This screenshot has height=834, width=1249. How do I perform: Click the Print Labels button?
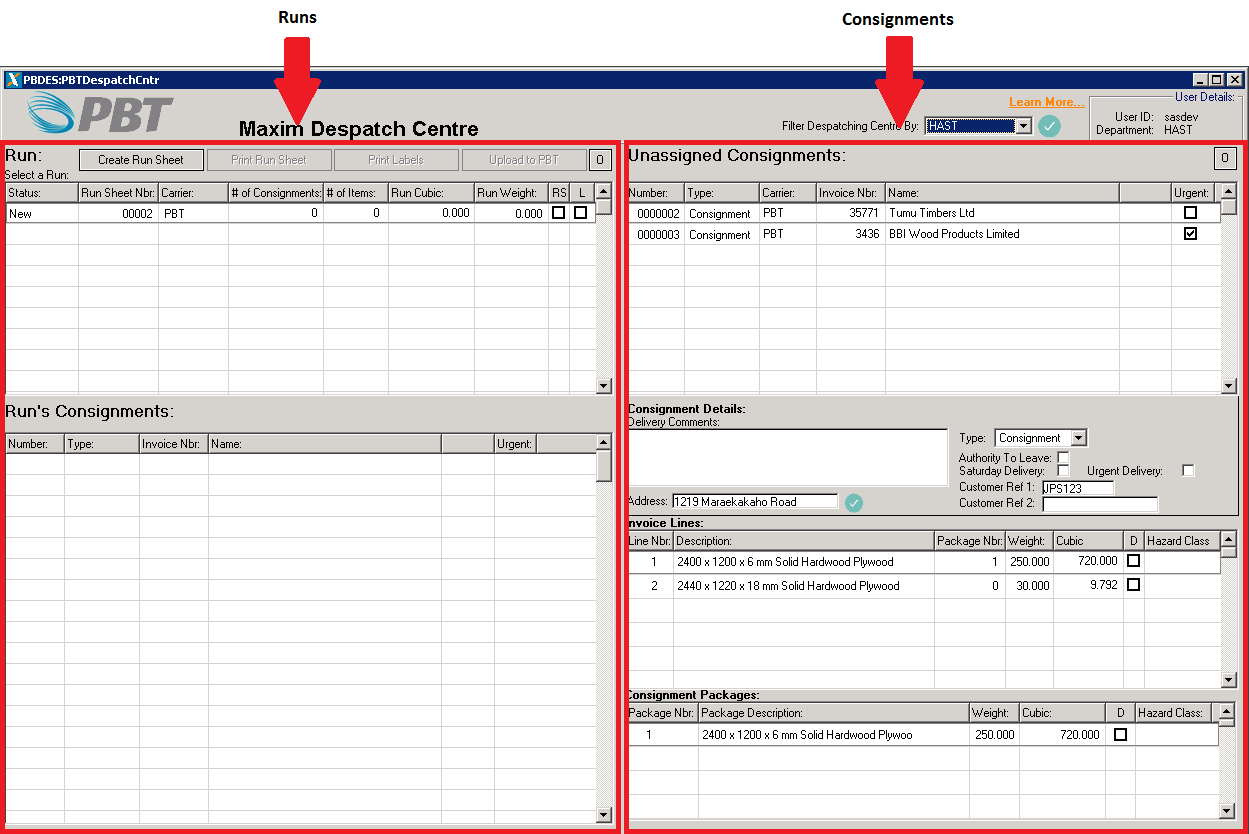point(396,160)
